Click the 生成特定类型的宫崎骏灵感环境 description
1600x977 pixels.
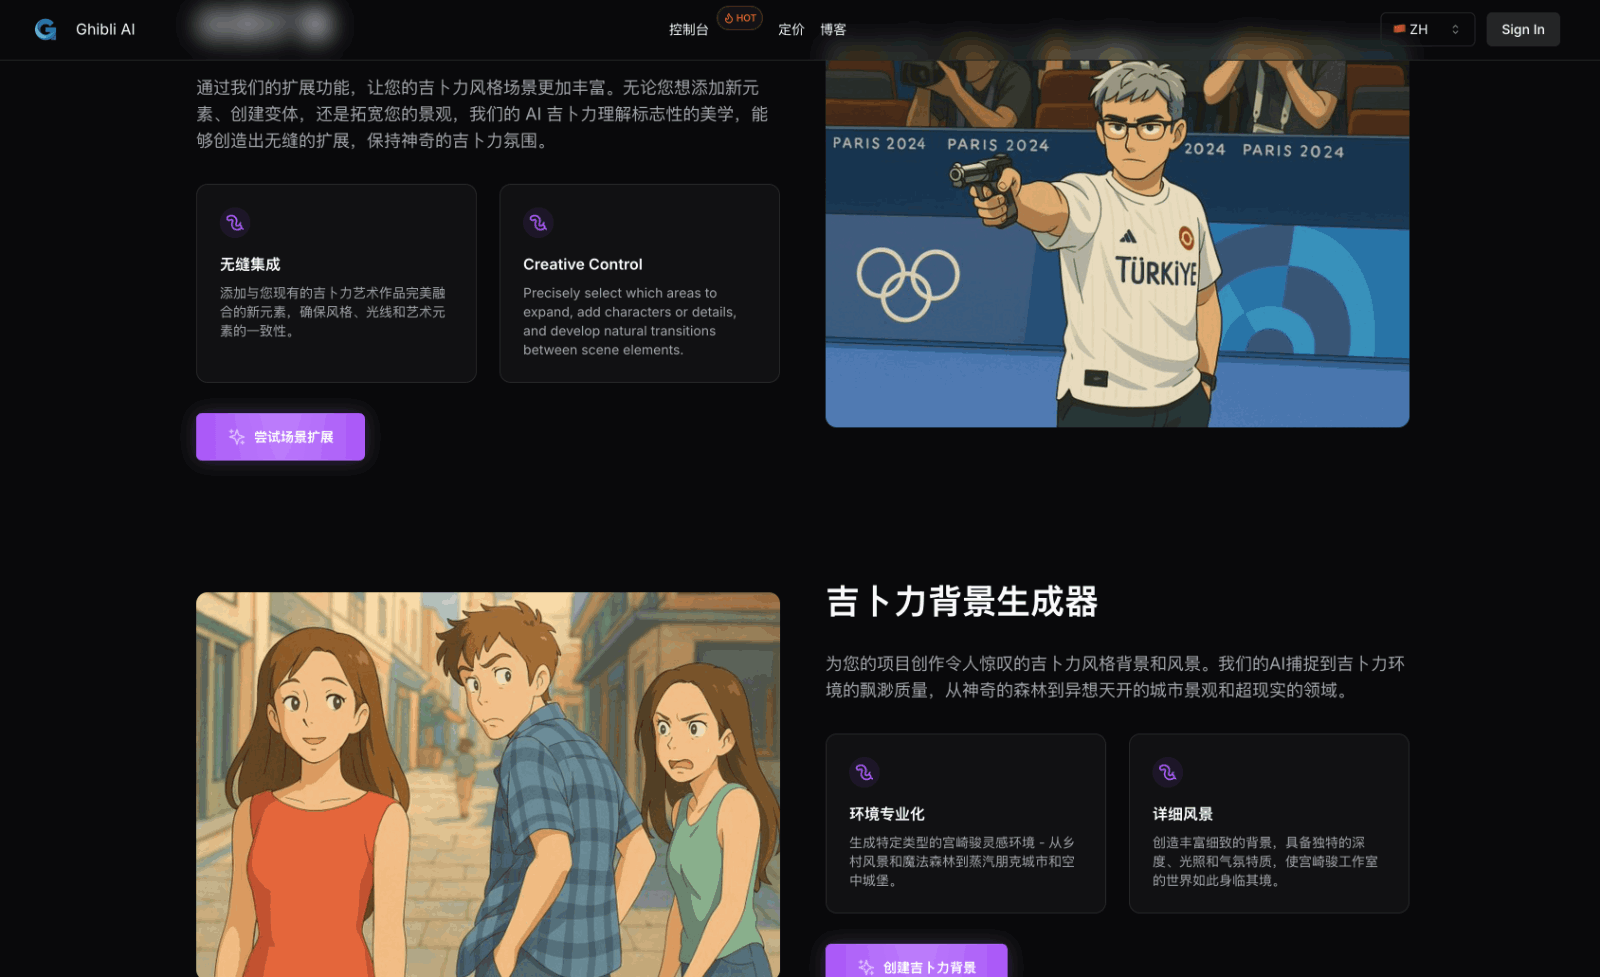[x=962, y=862]
